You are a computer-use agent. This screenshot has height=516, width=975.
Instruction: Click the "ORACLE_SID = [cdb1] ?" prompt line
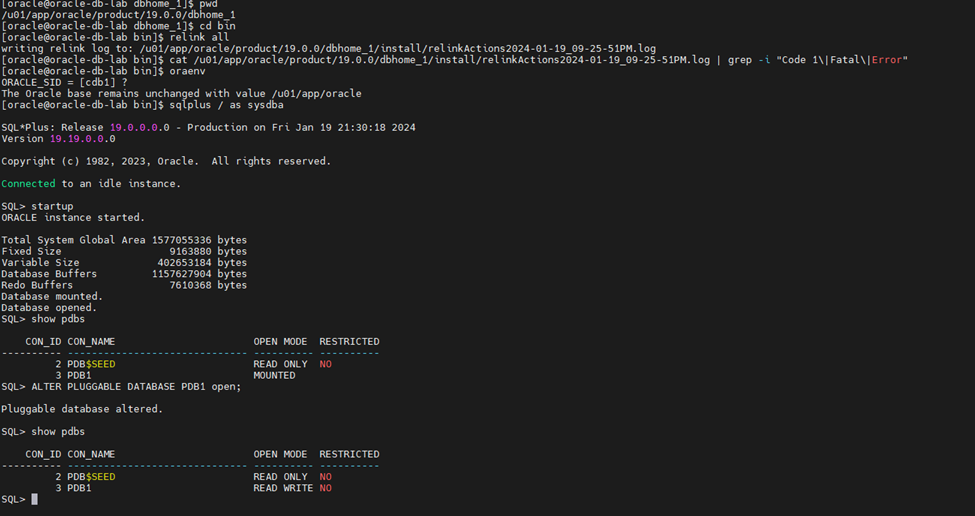[64, 83]
